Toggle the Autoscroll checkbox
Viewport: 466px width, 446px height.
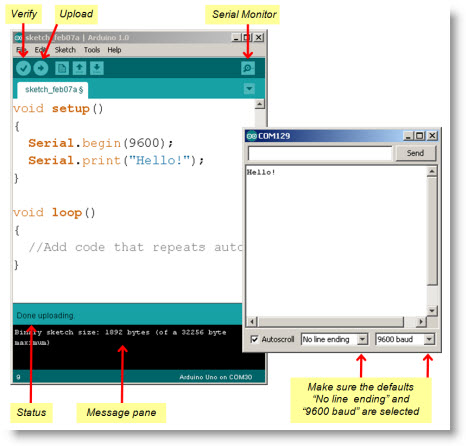click(x=254, y=339)
